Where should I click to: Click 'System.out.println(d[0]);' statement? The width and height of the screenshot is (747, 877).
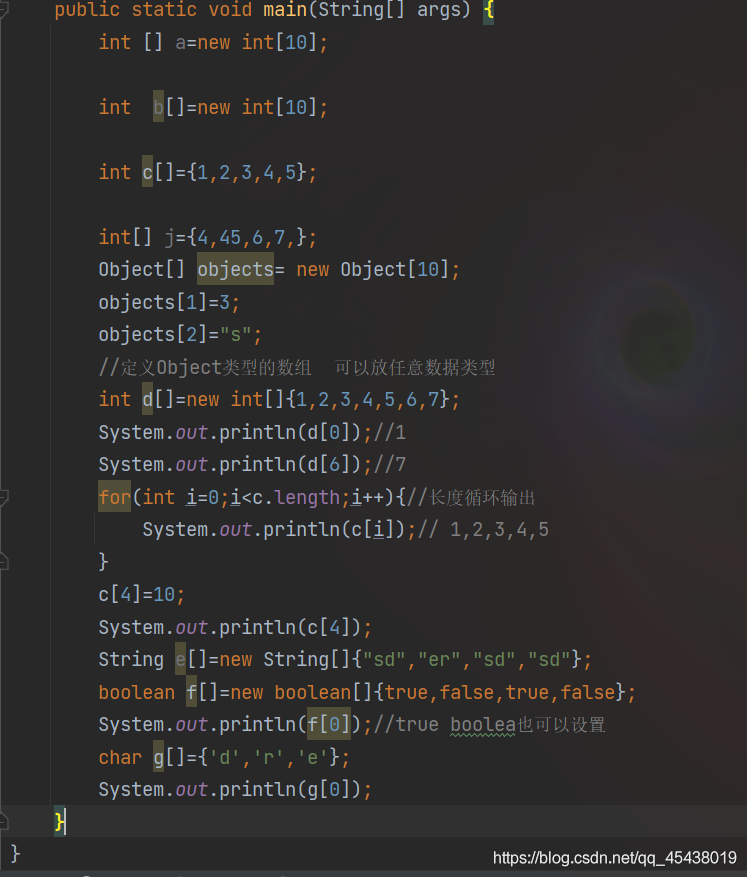(235, 432)
